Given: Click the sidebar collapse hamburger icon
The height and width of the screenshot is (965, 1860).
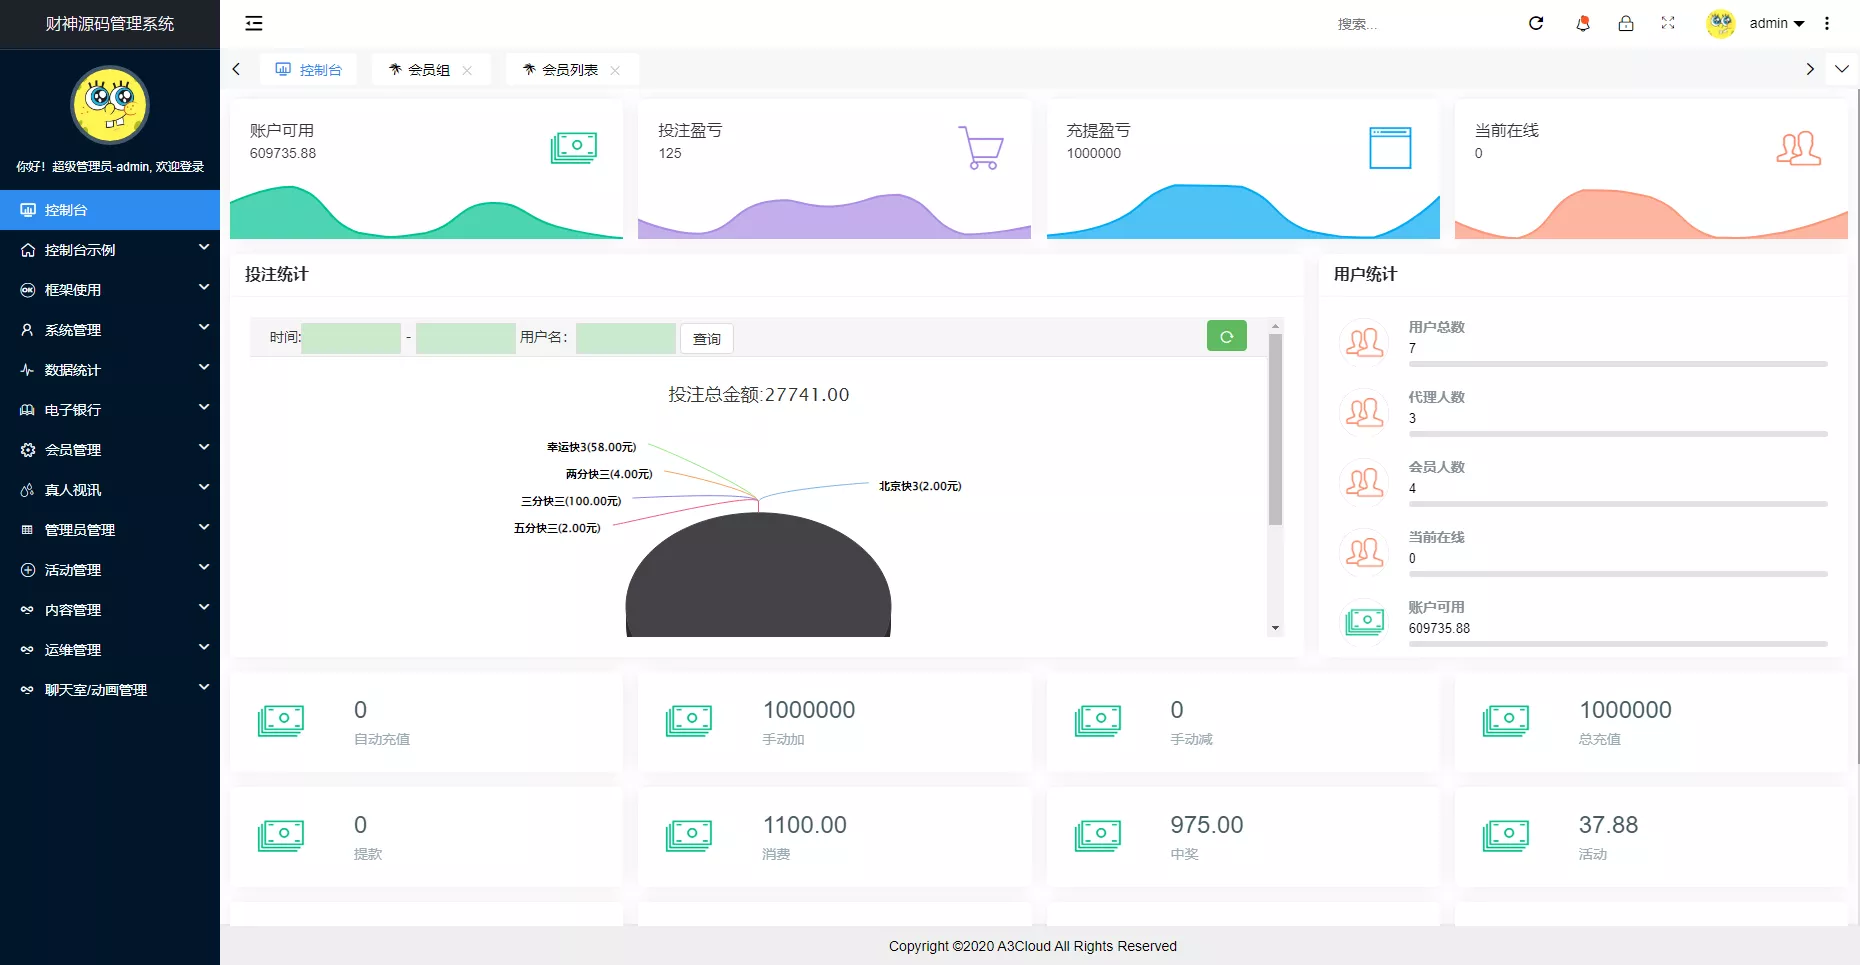Looking at the screenshot, I should point(254,23).
